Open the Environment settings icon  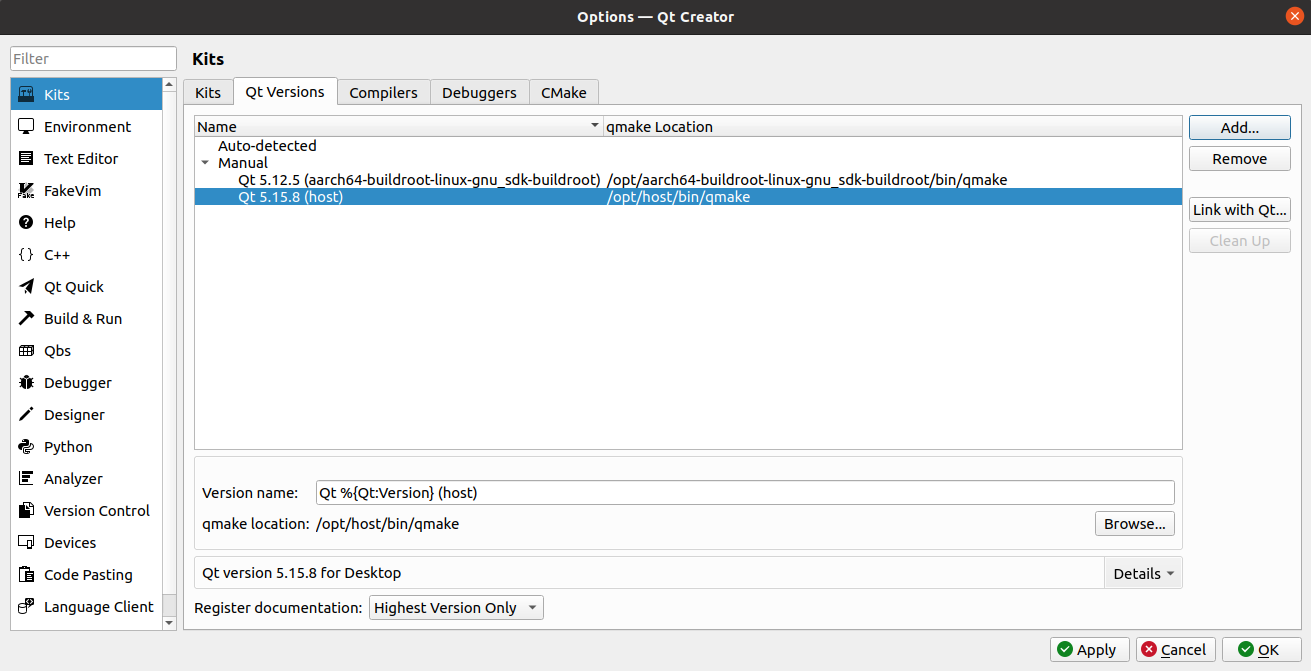tap(27, 126)
